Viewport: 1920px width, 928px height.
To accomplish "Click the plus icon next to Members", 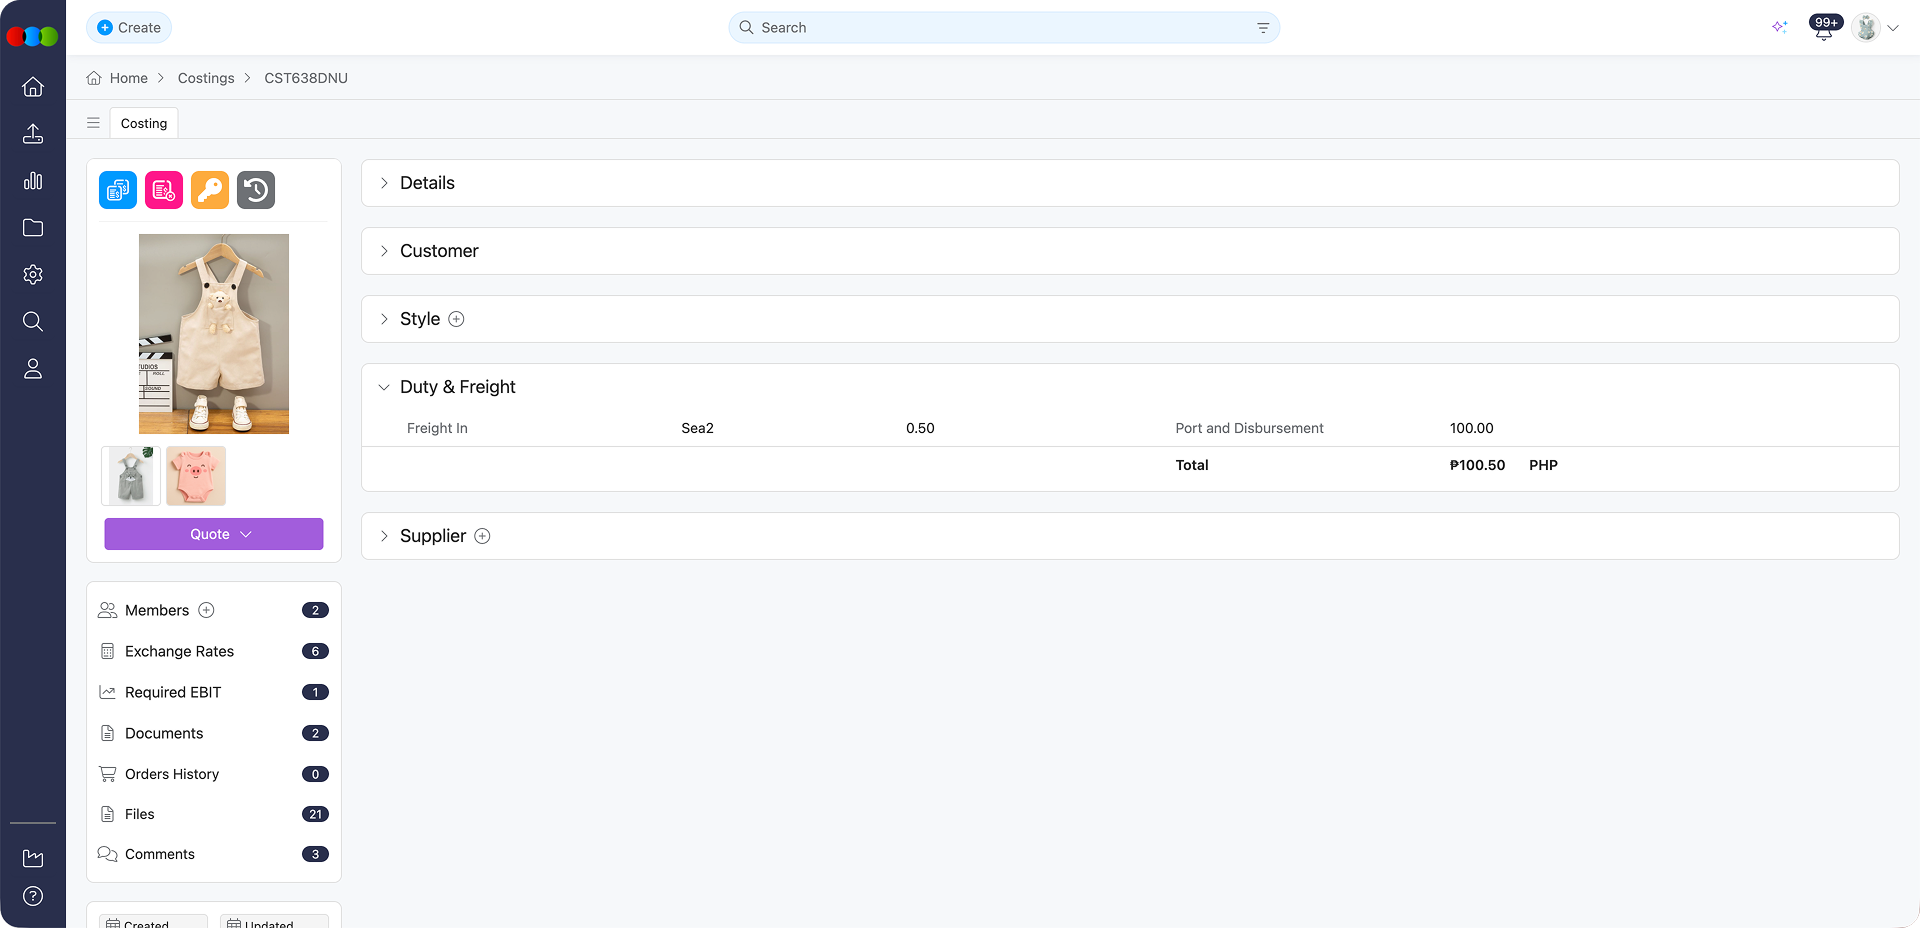I will 207,610.
